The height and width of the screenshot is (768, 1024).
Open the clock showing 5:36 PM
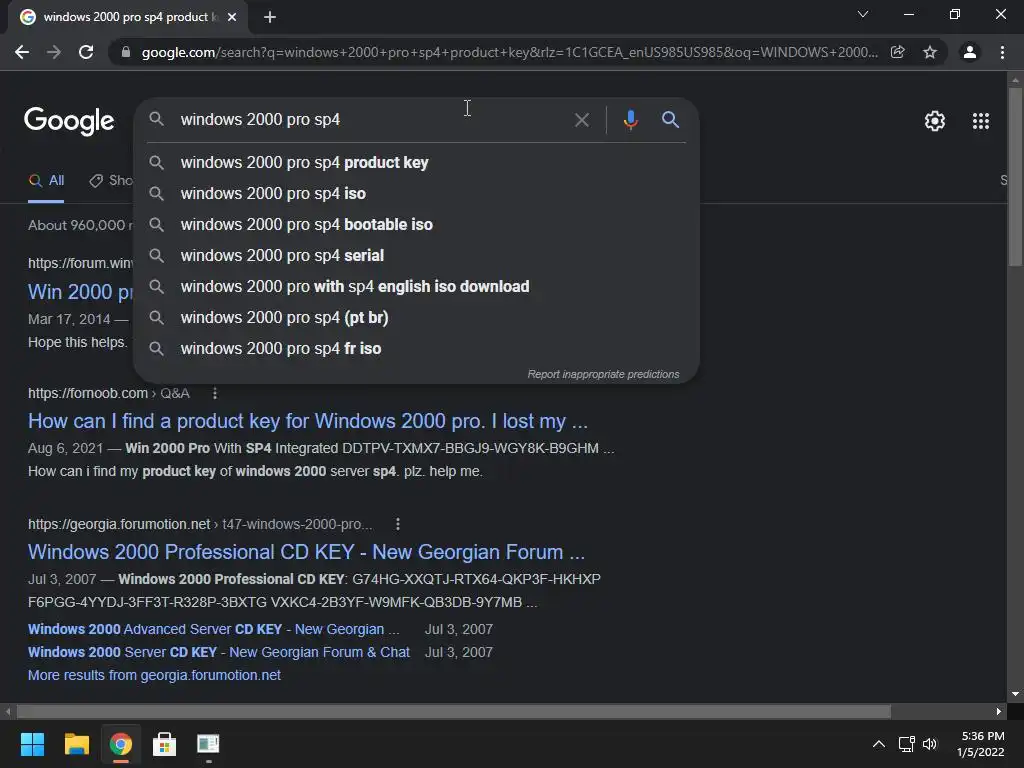[x=981, y=744]
